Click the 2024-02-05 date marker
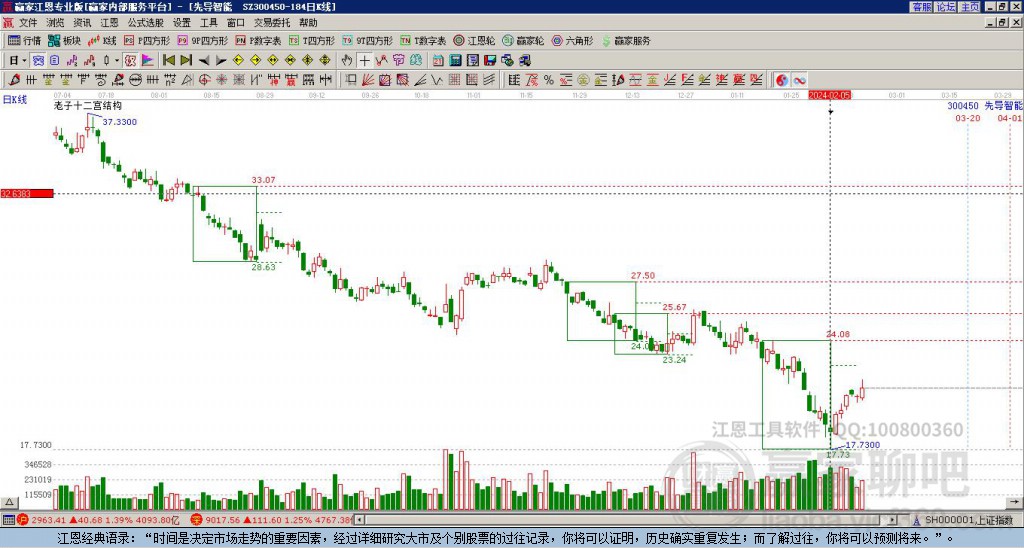 tap(829, 95)
